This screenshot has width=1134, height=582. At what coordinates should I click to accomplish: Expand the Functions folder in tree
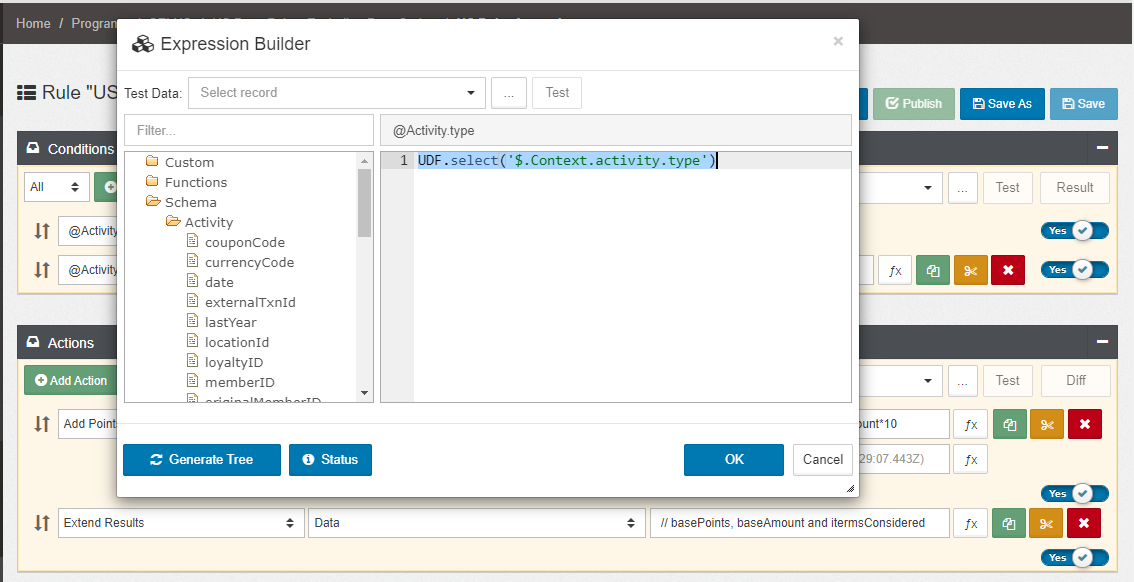(195, 182)
